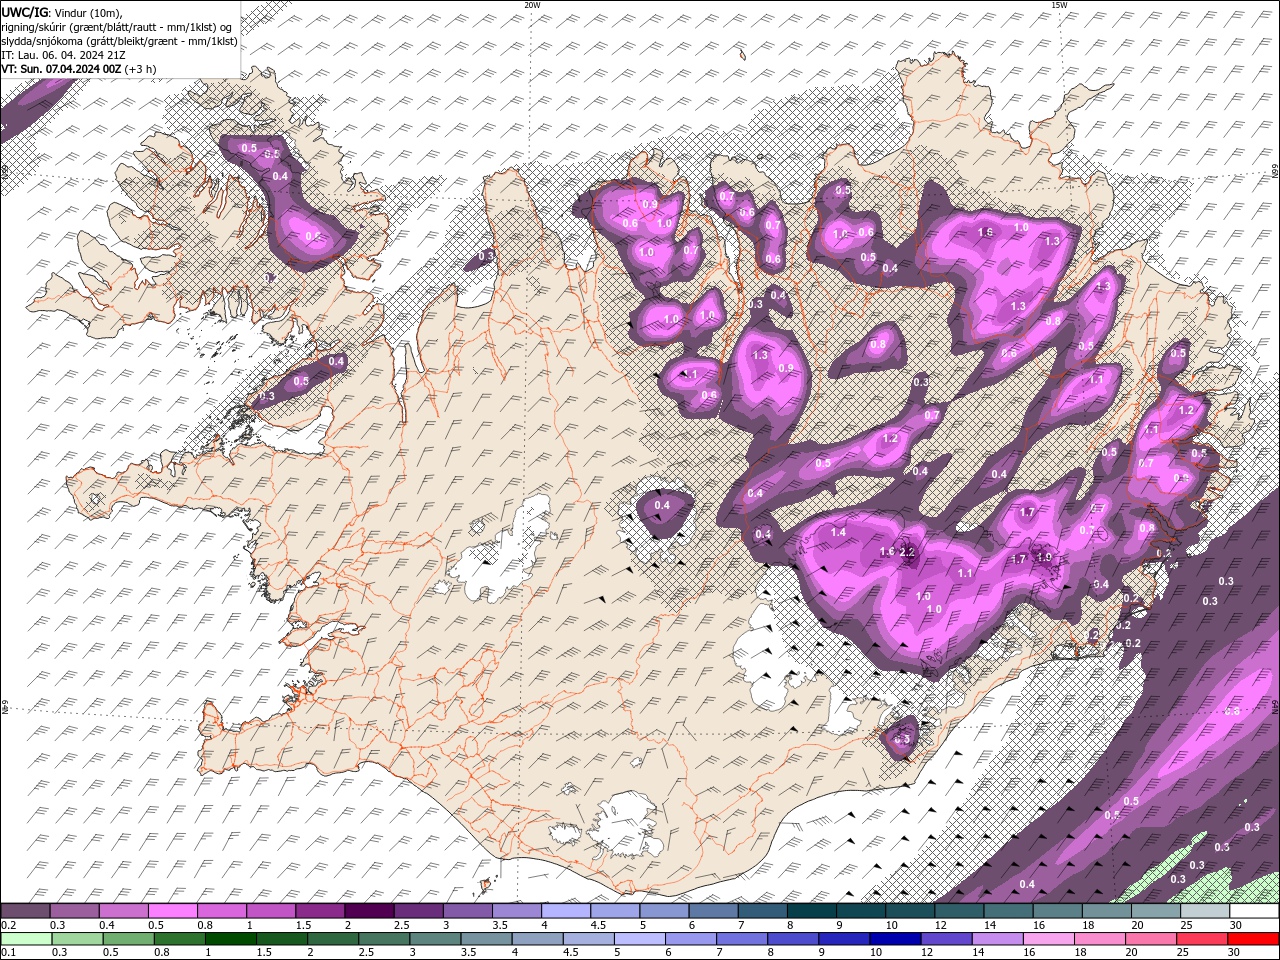This screenshot has height=960, width=1280.
Task: Click the '4.5' label in the top legend row
Action: tap(598, 925)
